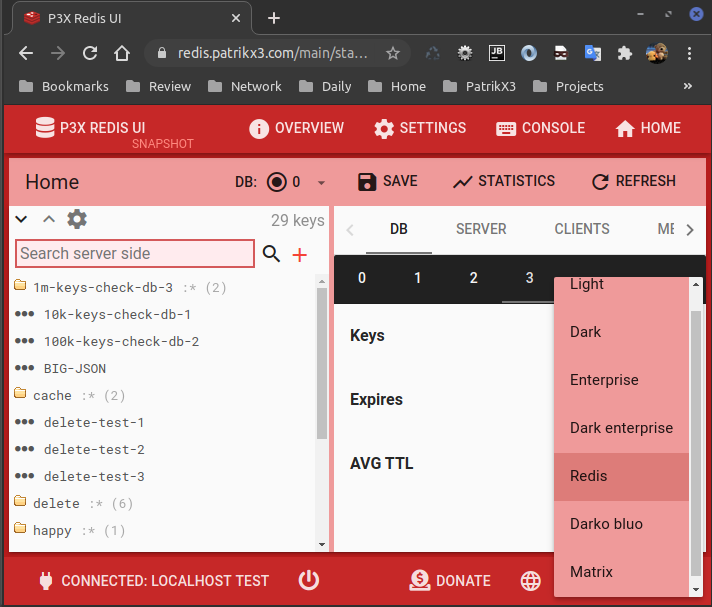
Task: Open the delete-test-2 key
Action: pos(94,449)
